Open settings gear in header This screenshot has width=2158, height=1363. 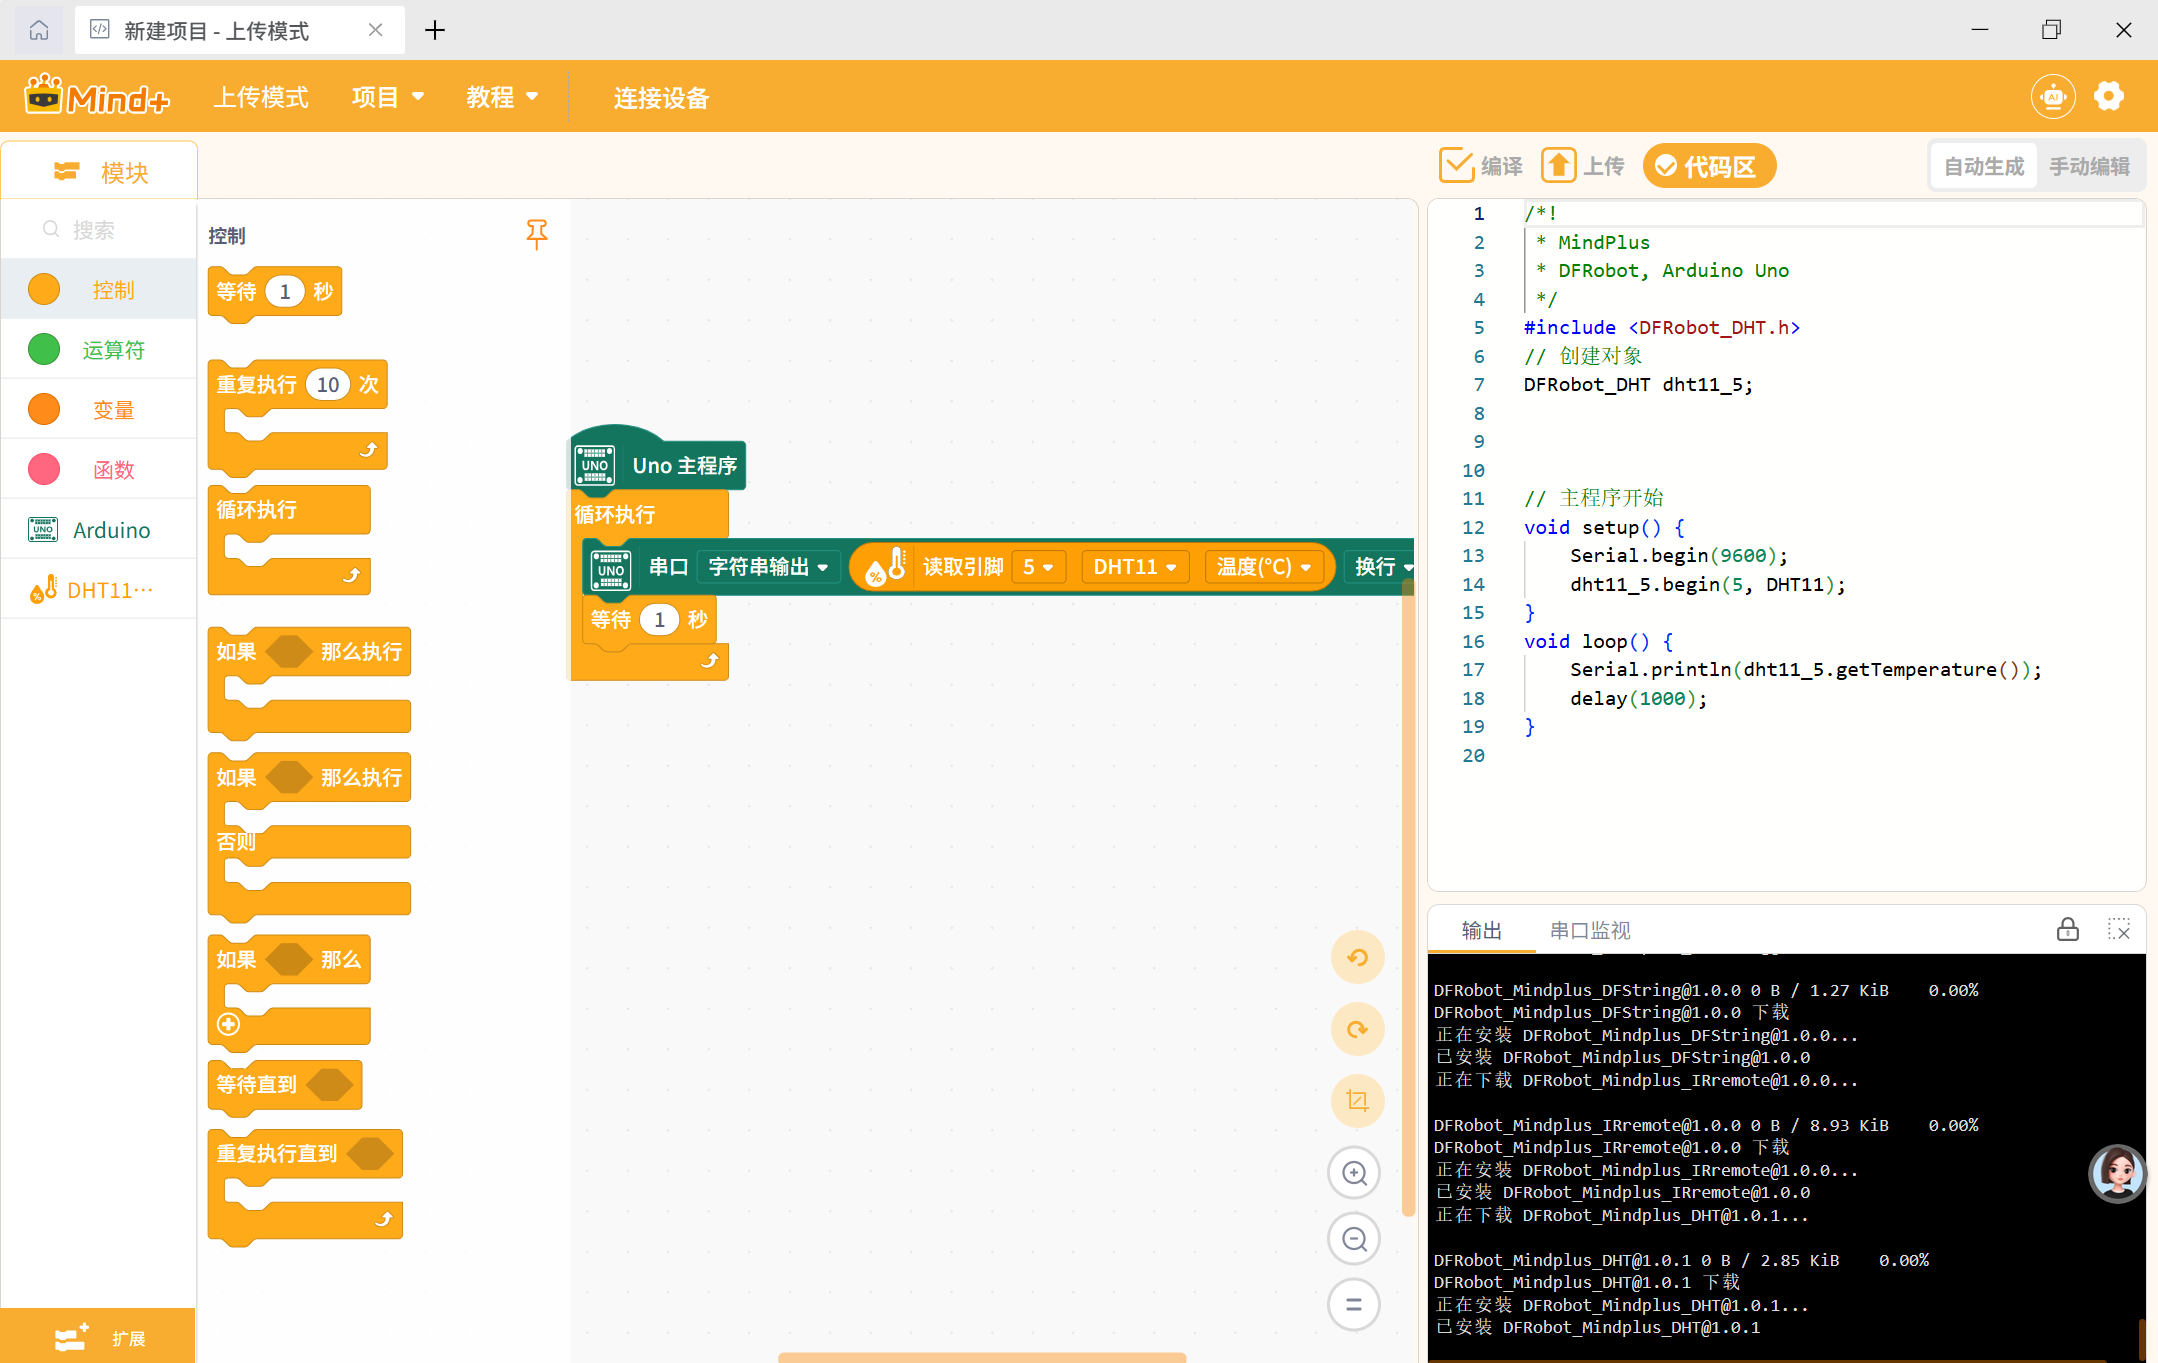tap(2109, 97)
